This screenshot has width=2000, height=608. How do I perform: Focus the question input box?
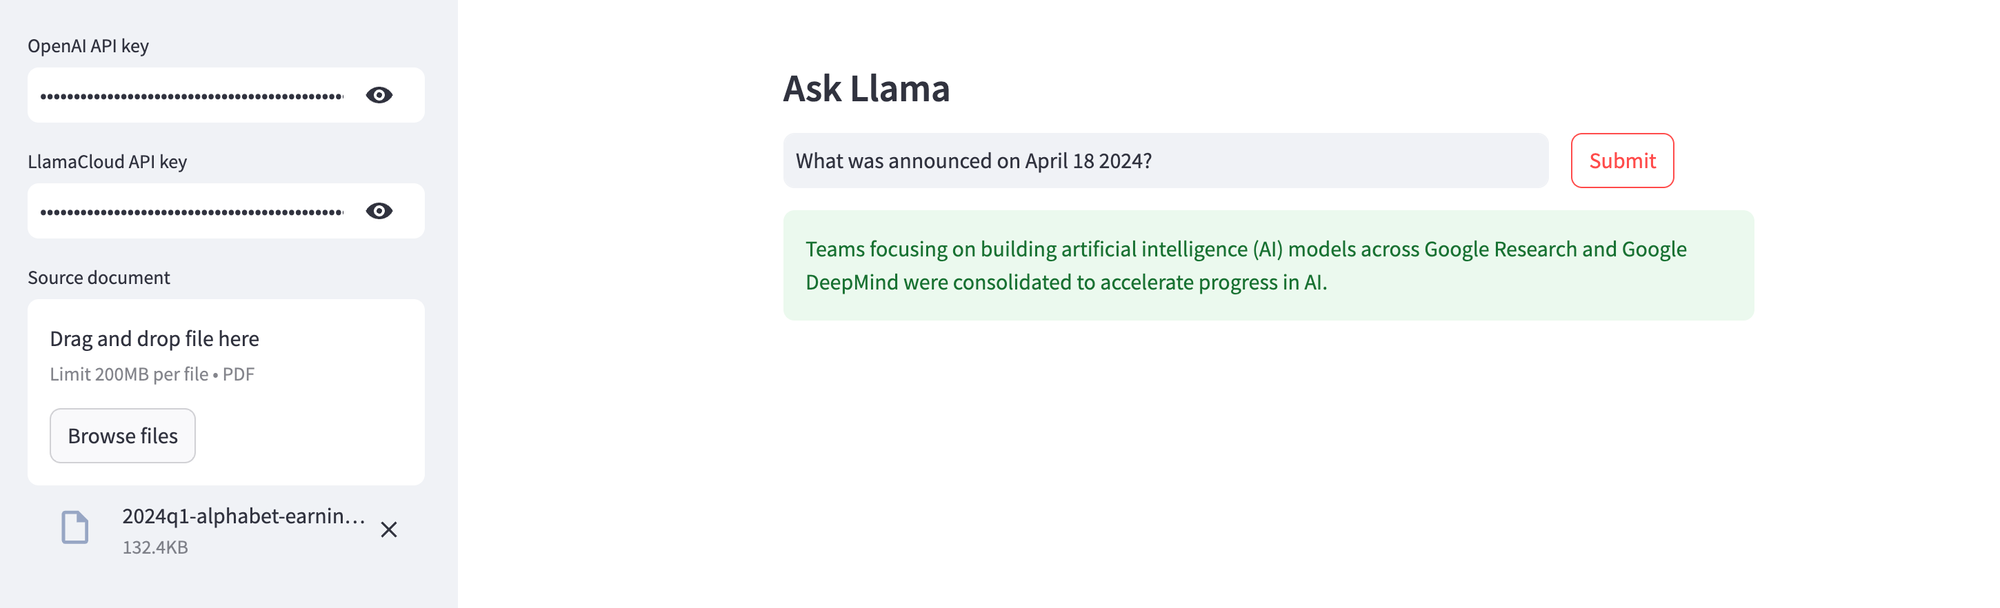tap(1164, 160)
